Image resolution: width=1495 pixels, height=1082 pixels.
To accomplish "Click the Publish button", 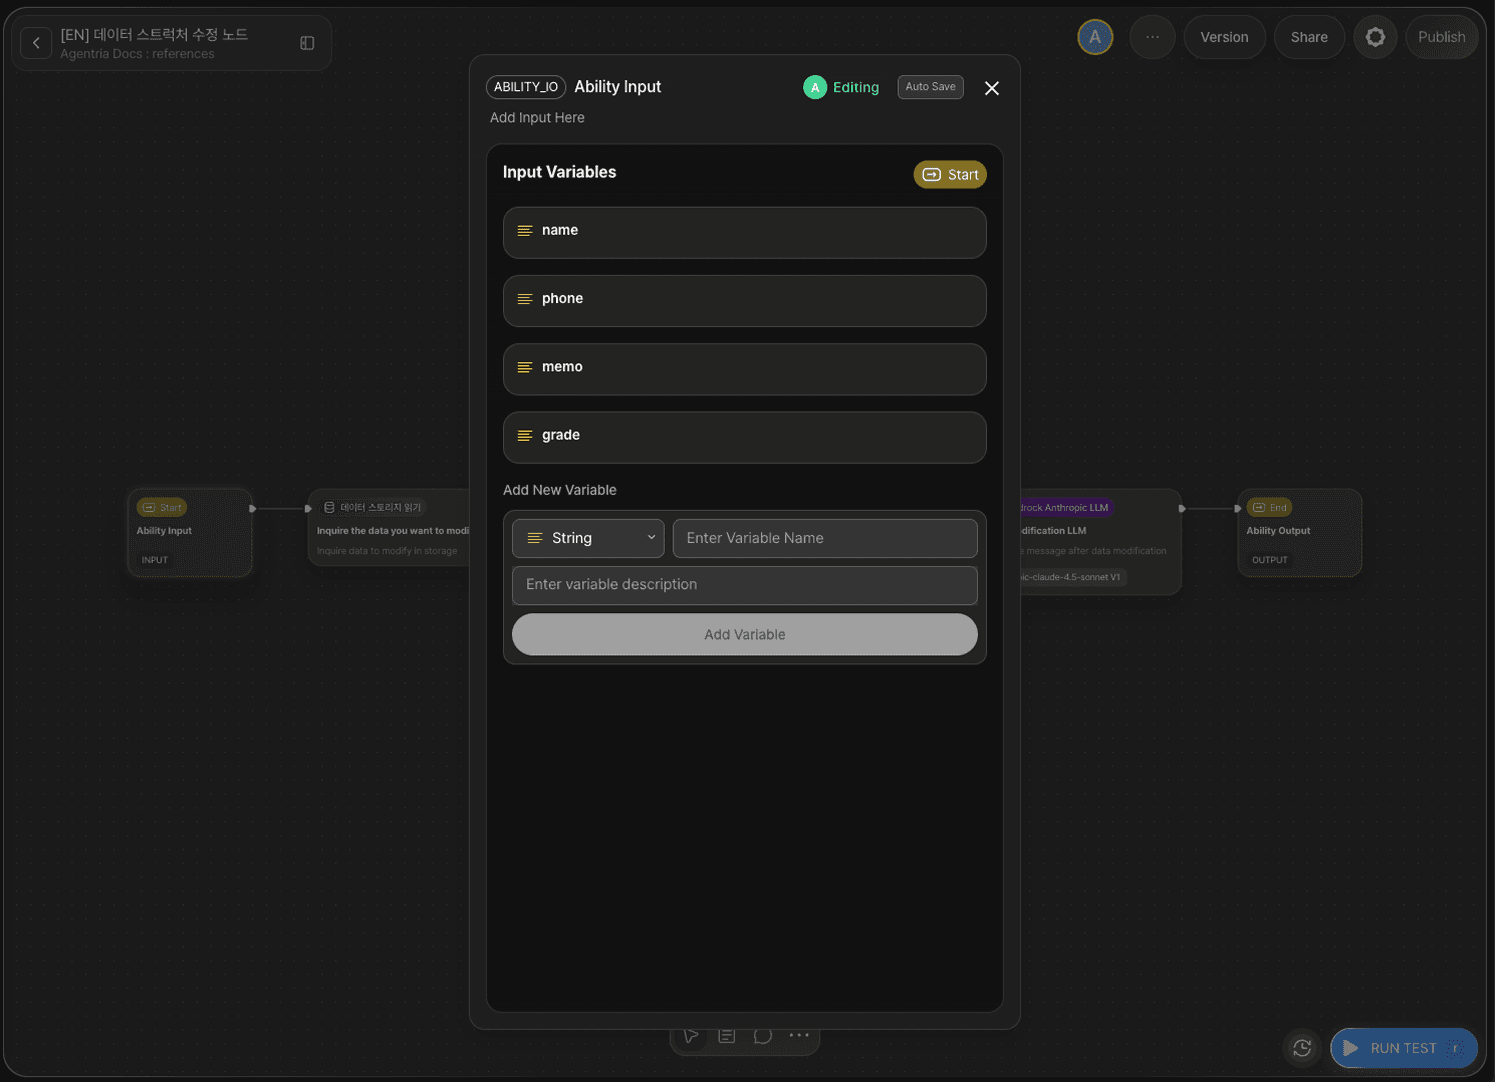I will point(1441,37).
